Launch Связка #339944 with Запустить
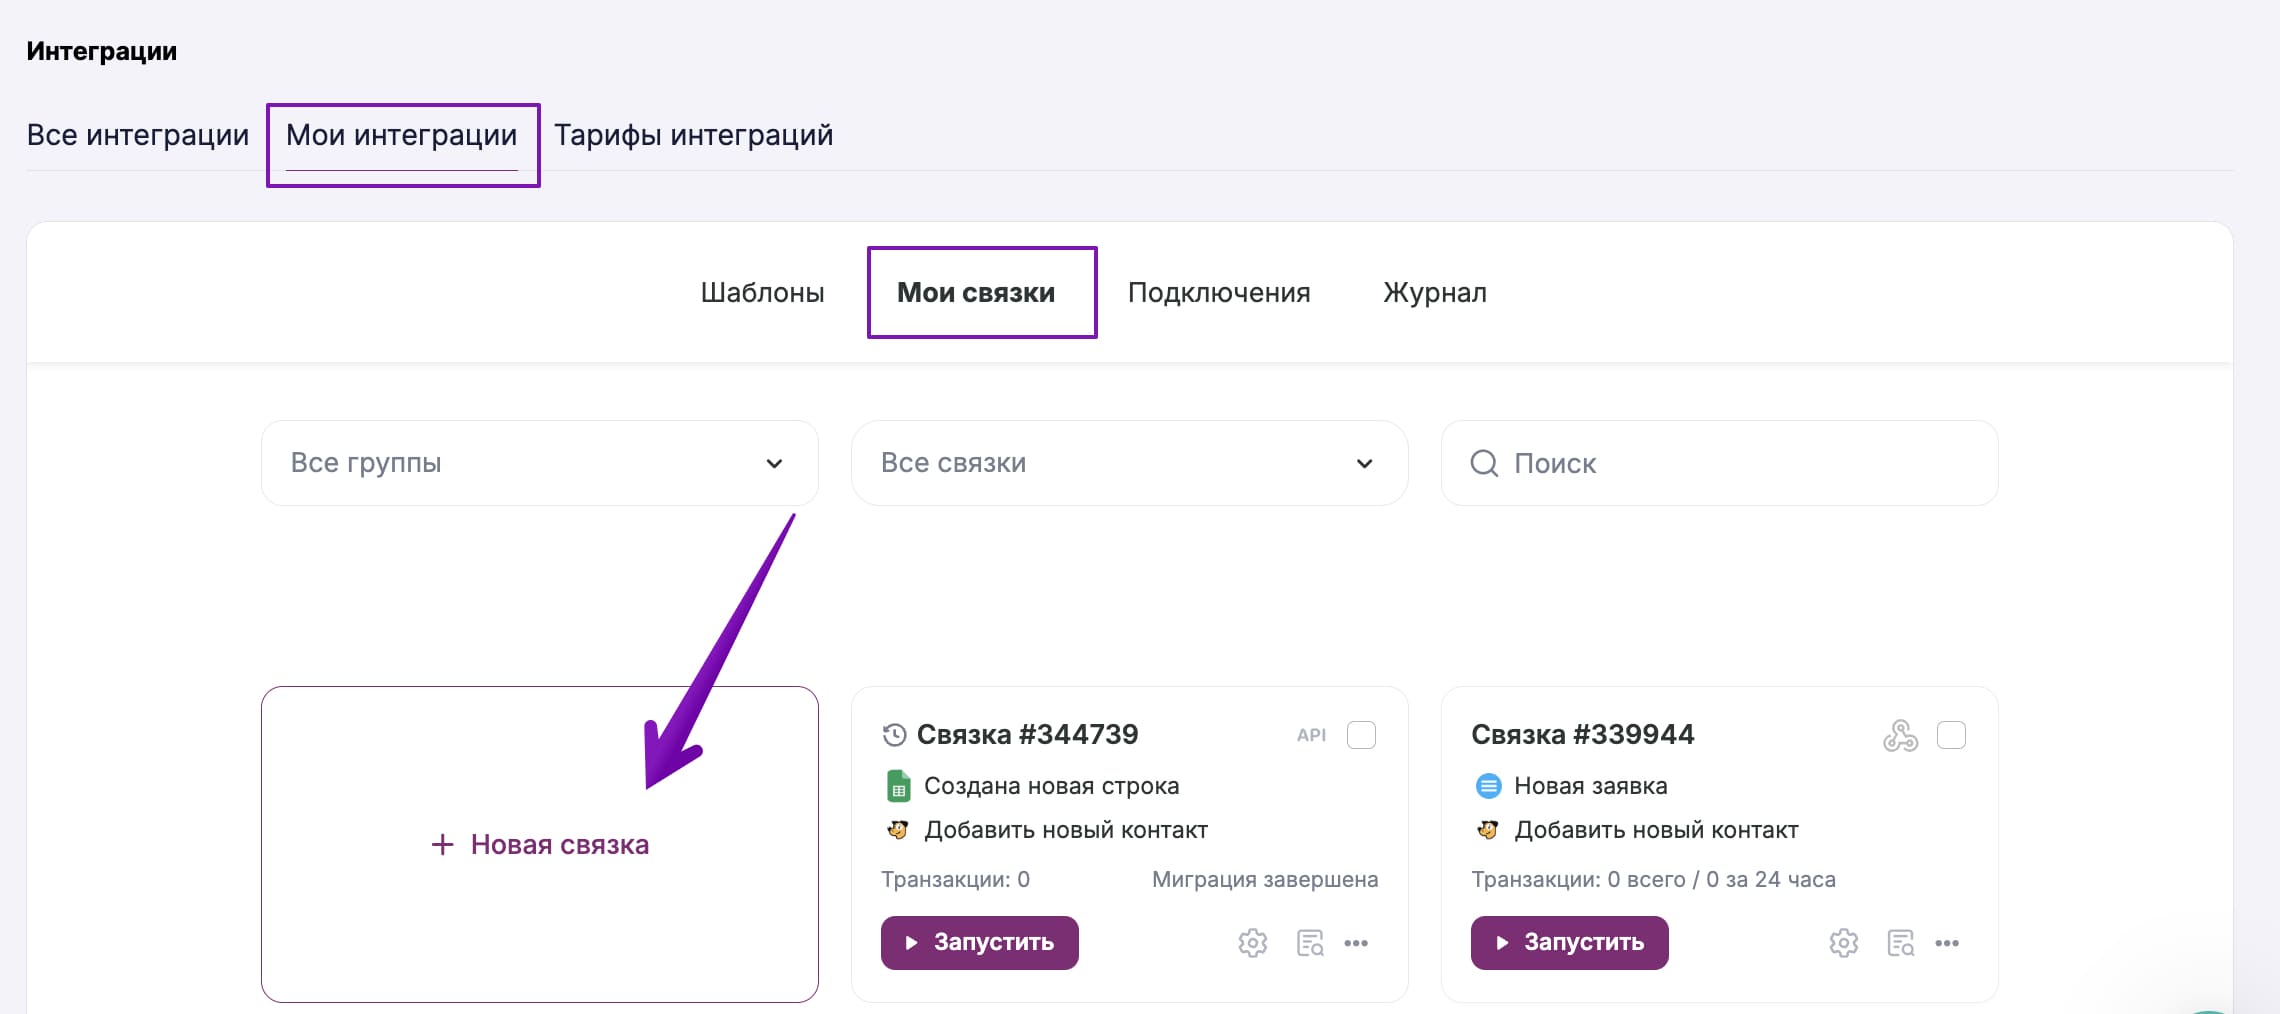The image size is (2280, 1014). 1570,943
